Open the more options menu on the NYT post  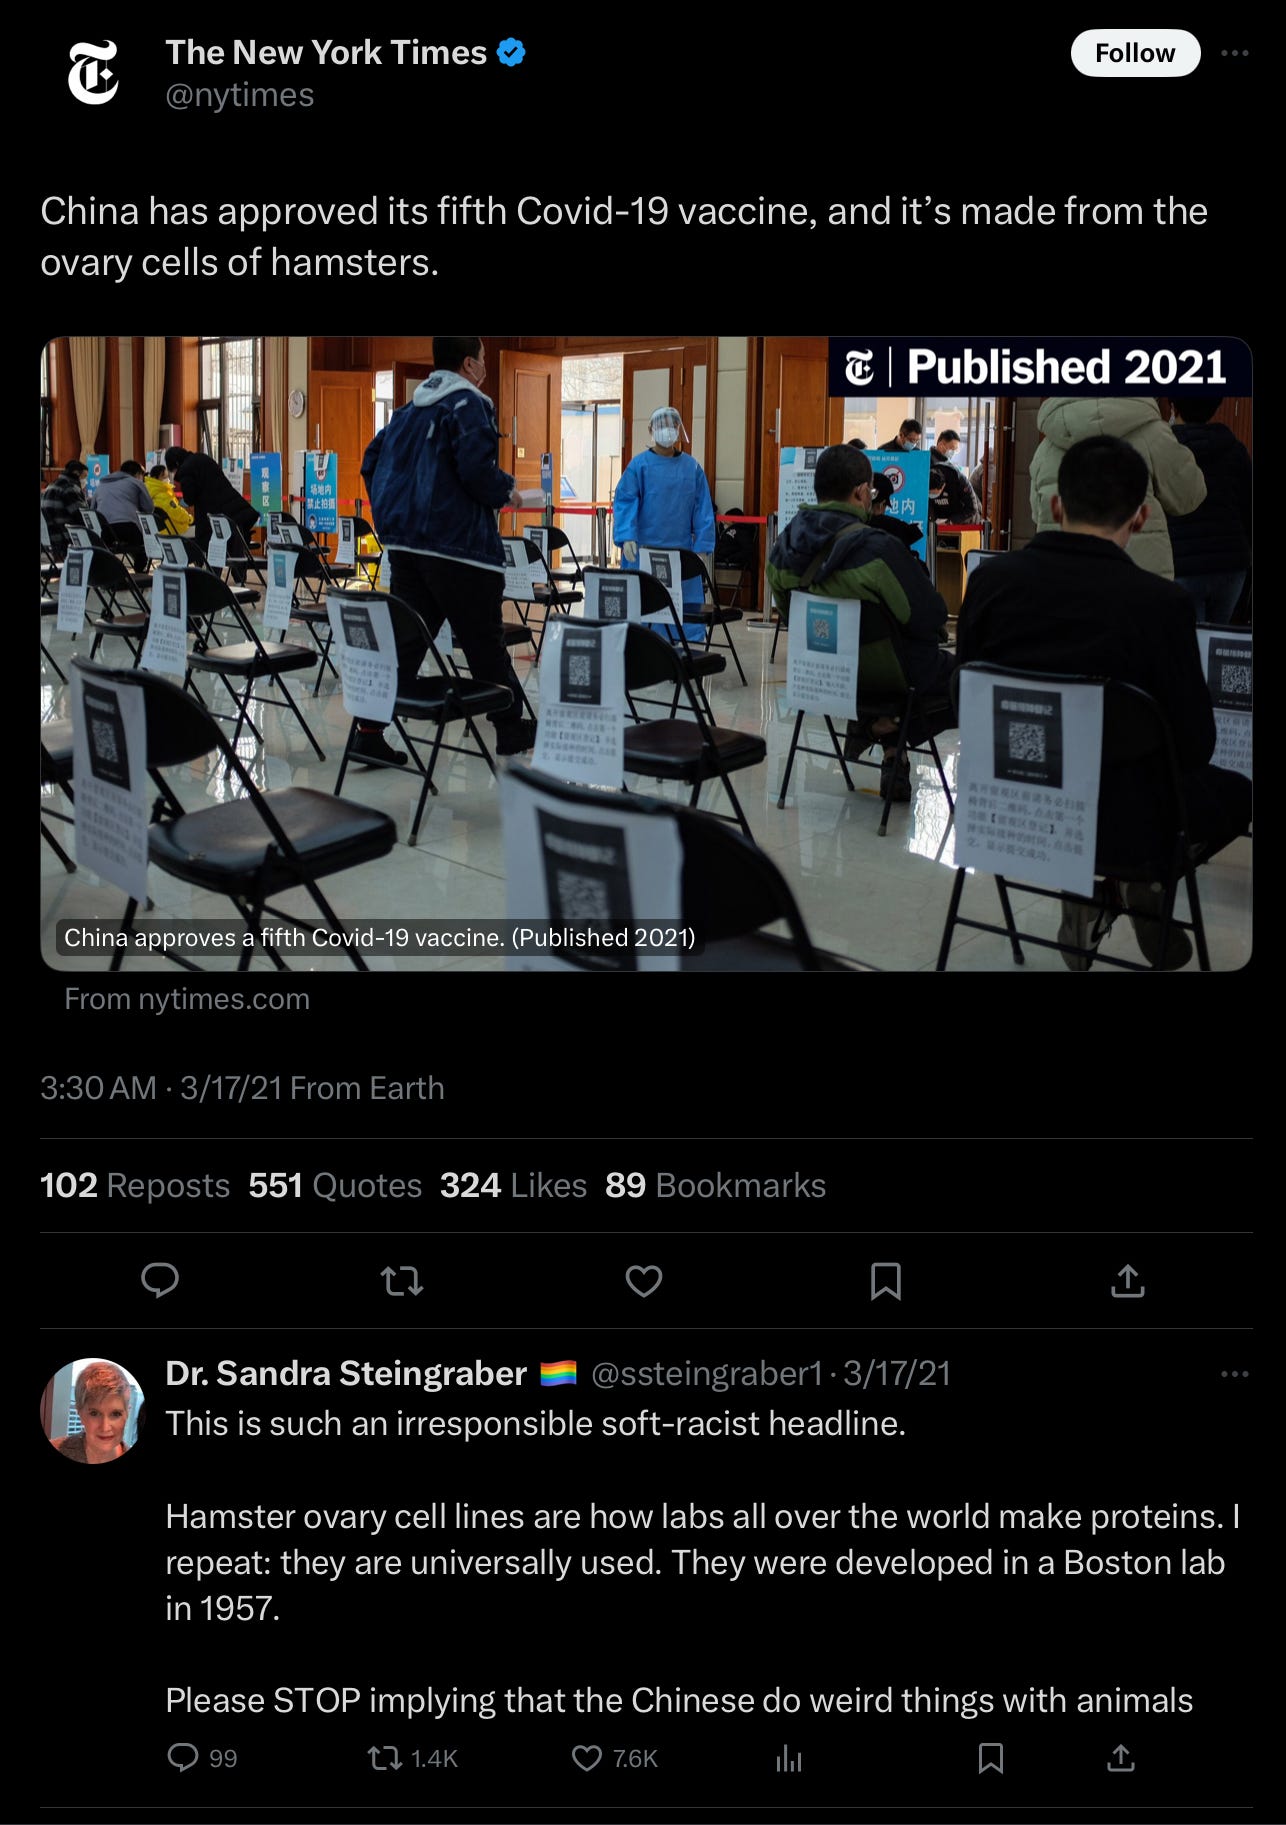pos(1235,53)
